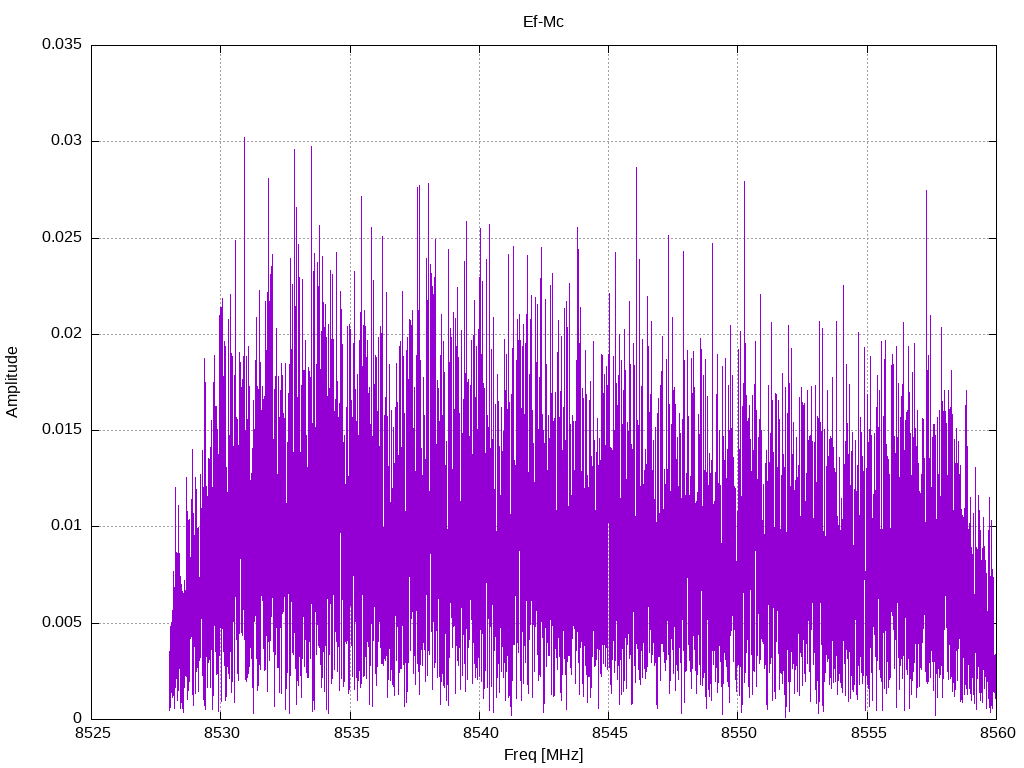This screenshot has height=768, width=1024.
Task: Select the y-axis value 0.03
Action: tap(67, 140)
